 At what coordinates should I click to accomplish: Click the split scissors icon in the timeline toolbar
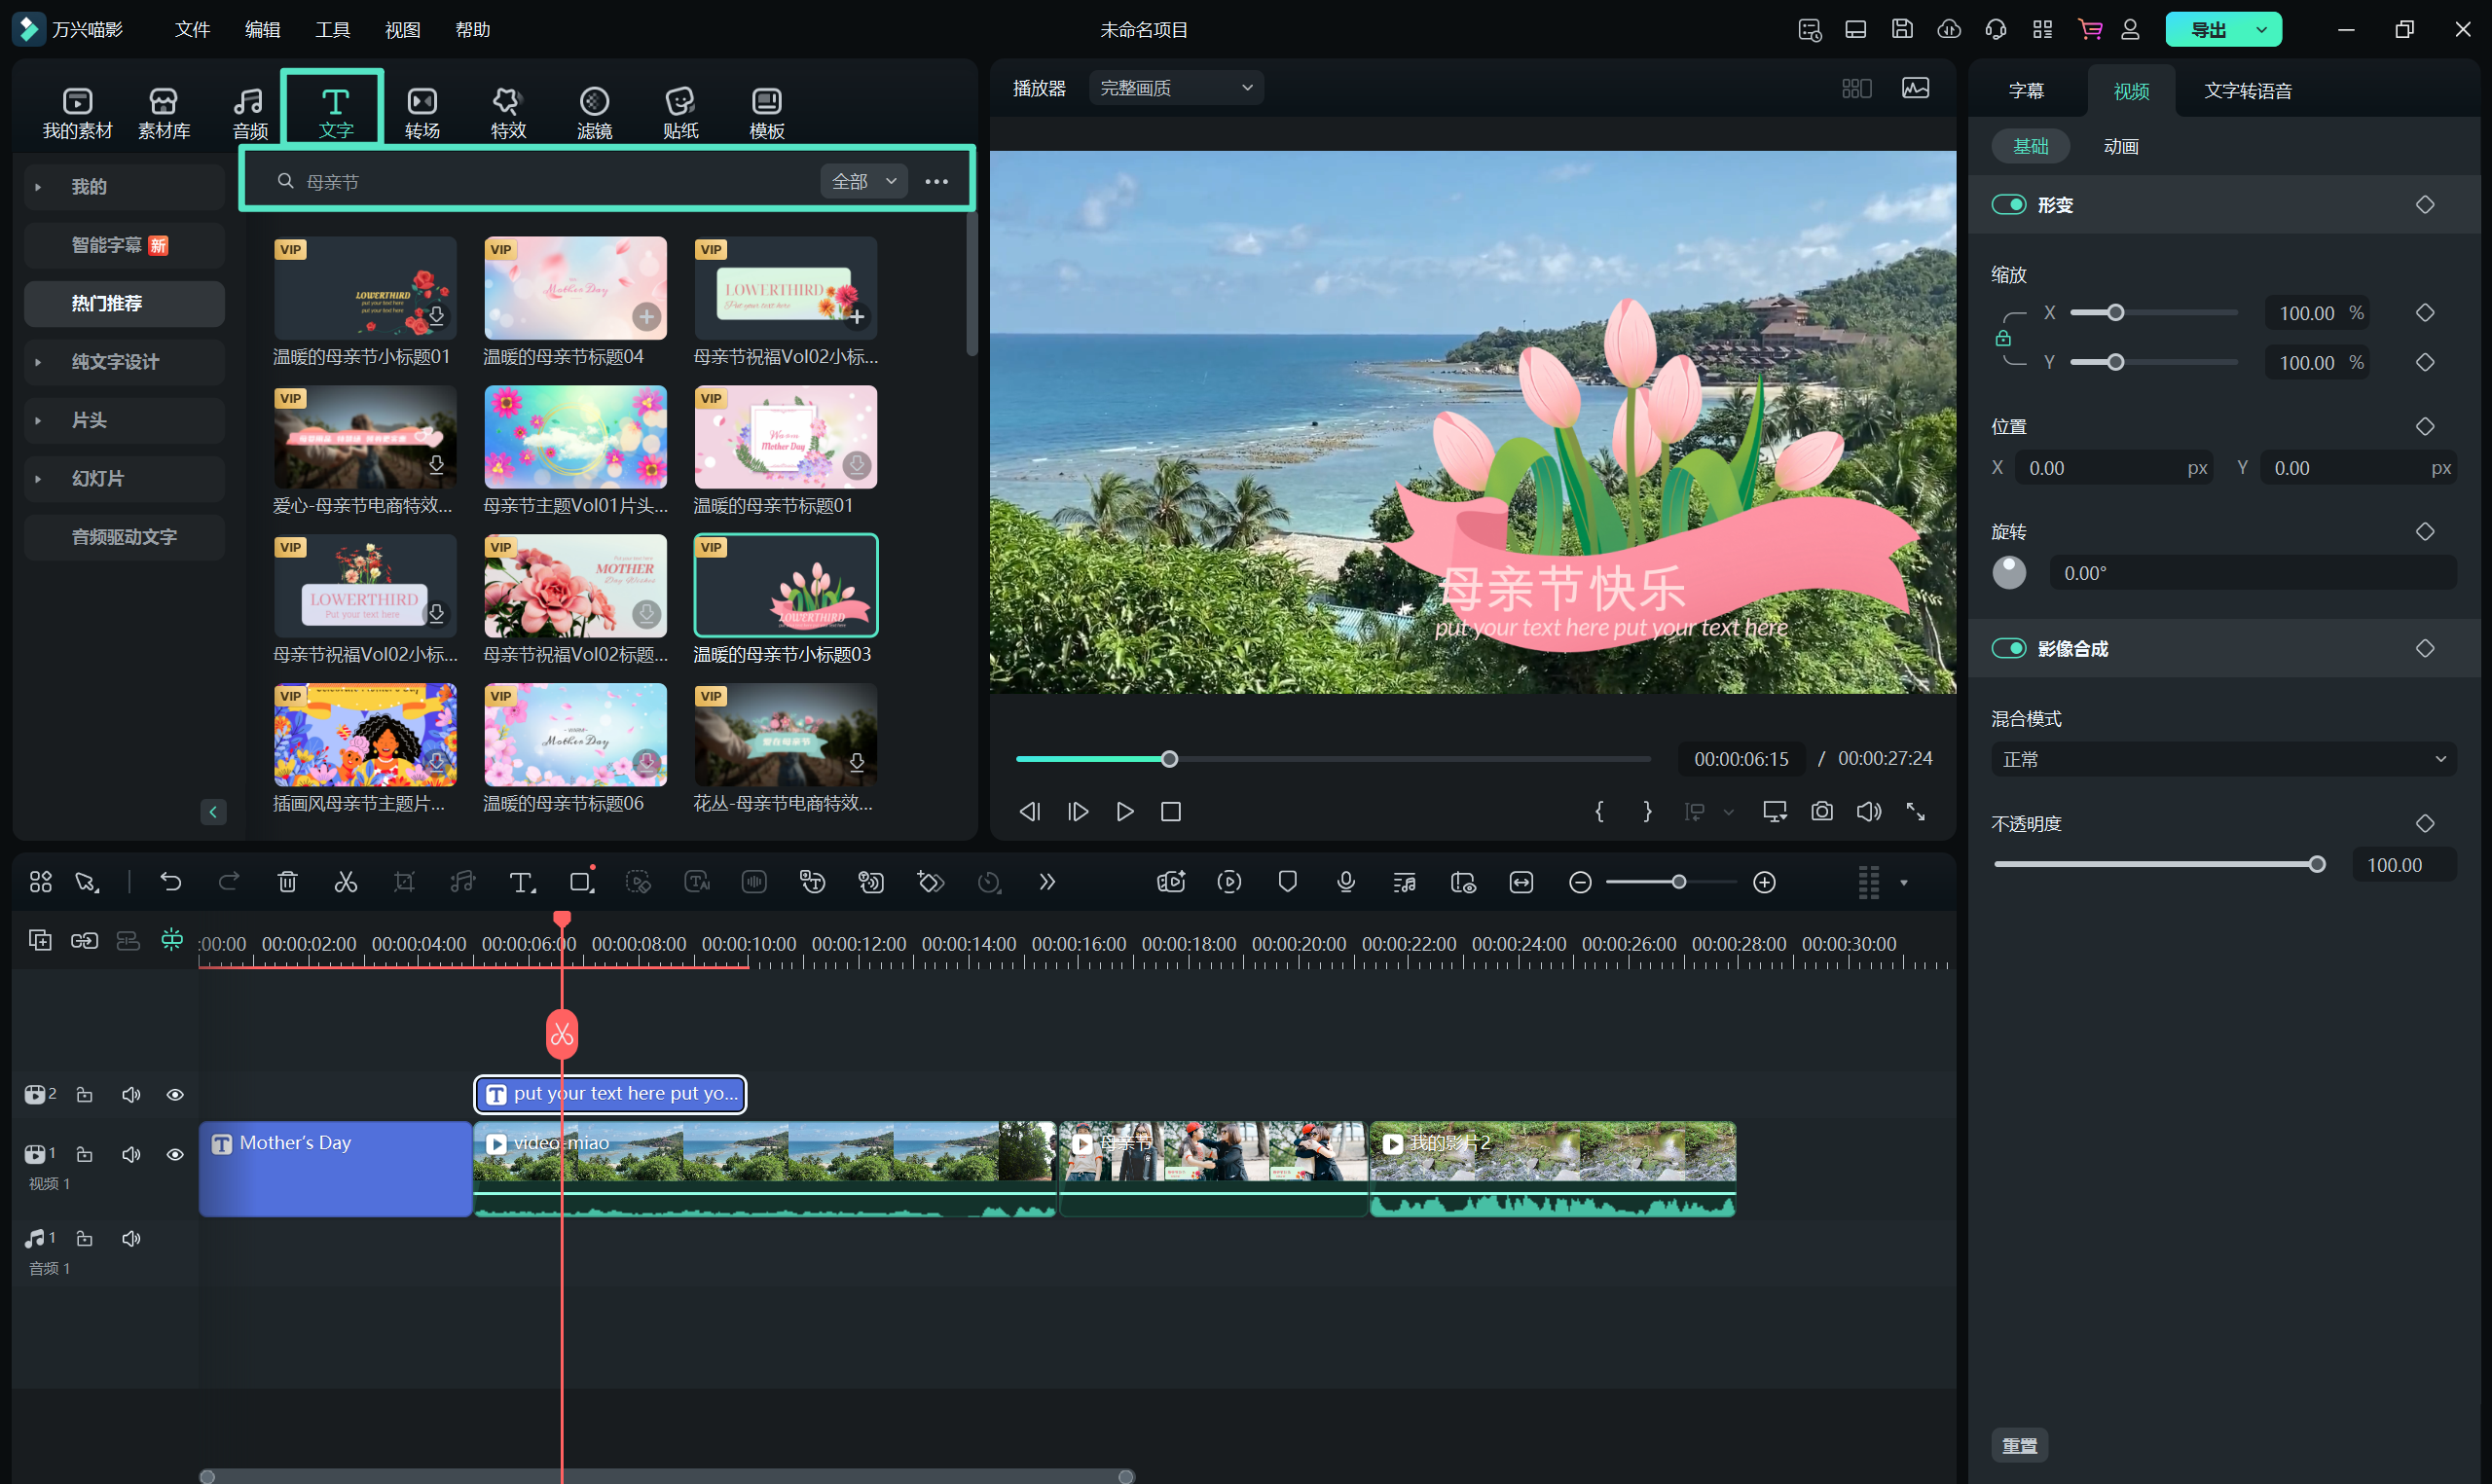[345, 882]
